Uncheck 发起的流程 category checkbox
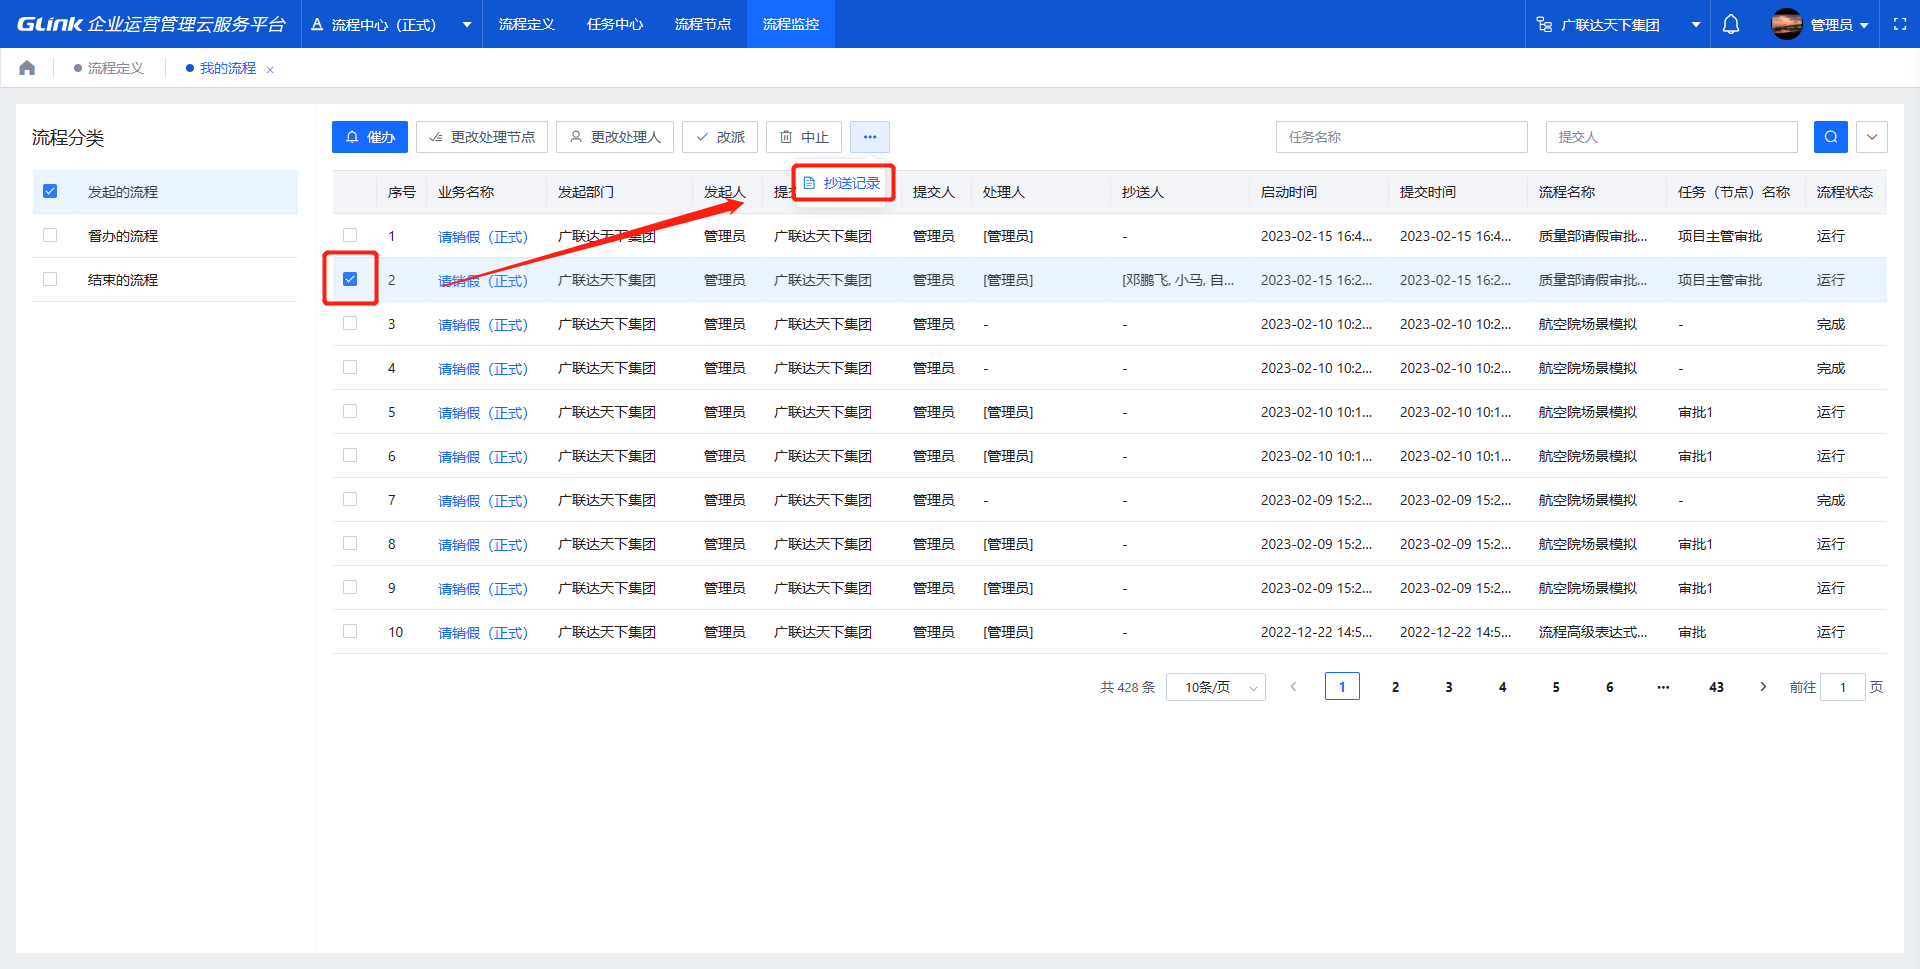The width and height of the screenshot is (1920, 969). point(50,191)
